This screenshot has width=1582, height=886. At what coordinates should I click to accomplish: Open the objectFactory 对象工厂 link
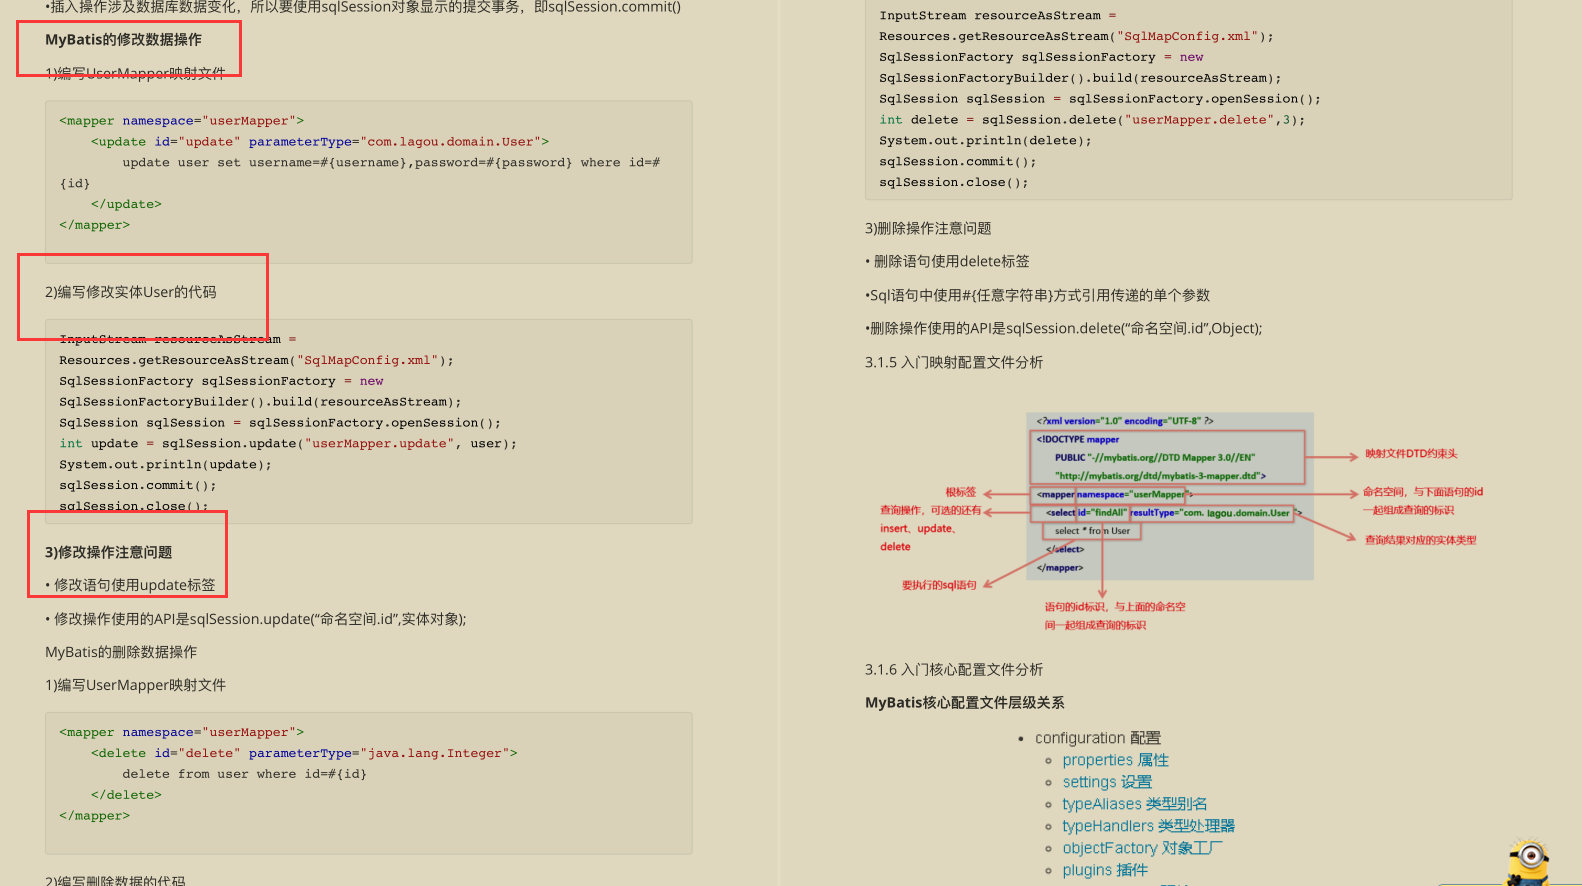(1142, 848)
